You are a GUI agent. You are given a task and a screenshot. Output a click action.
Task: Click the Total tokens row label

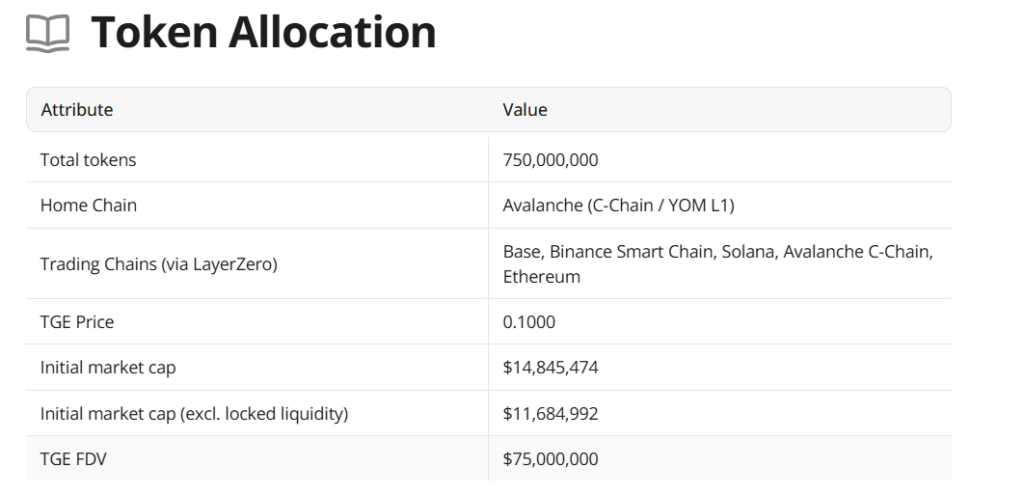88,160
